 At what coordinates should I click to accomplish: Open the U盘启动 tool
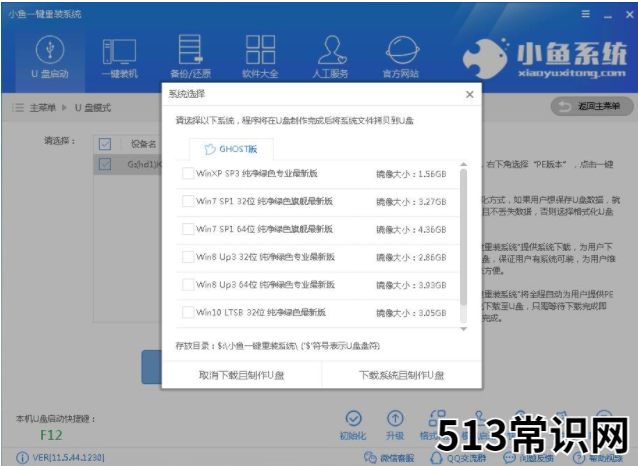pyautogui.click(x=50, y=57)
